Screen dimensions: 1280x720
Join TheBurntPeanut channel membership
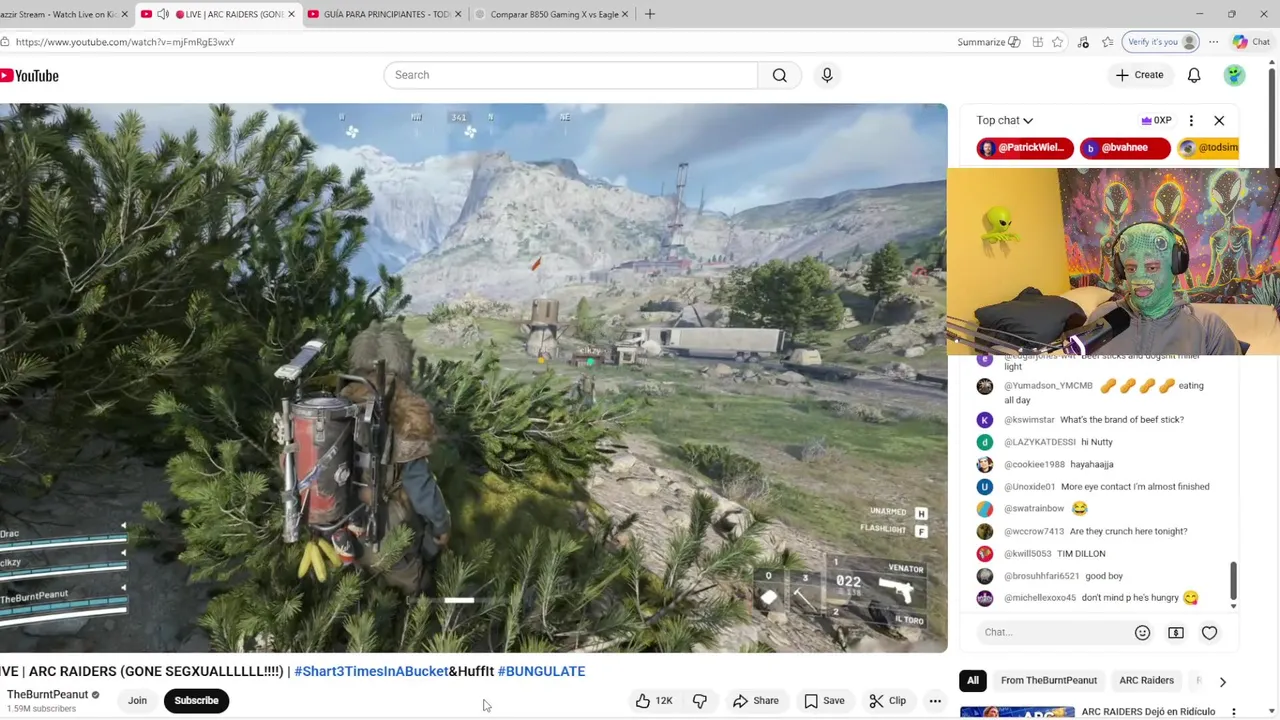[137, 701]
